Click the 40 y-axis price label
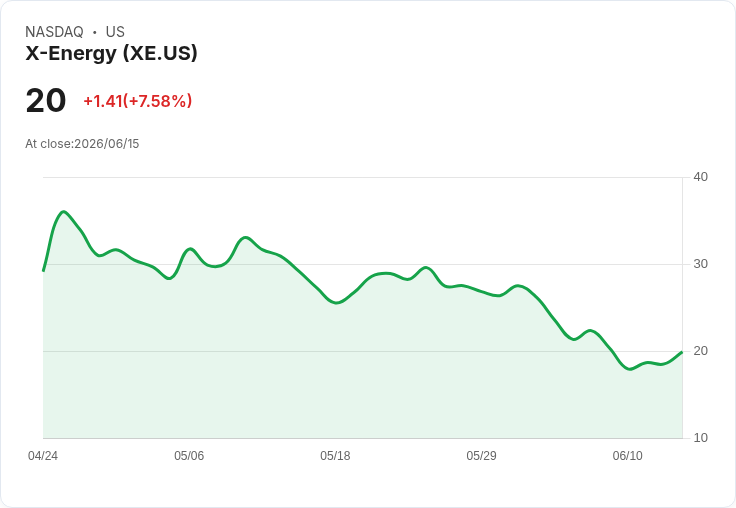This screenshot has height=508, width=736. coord(700,177)
